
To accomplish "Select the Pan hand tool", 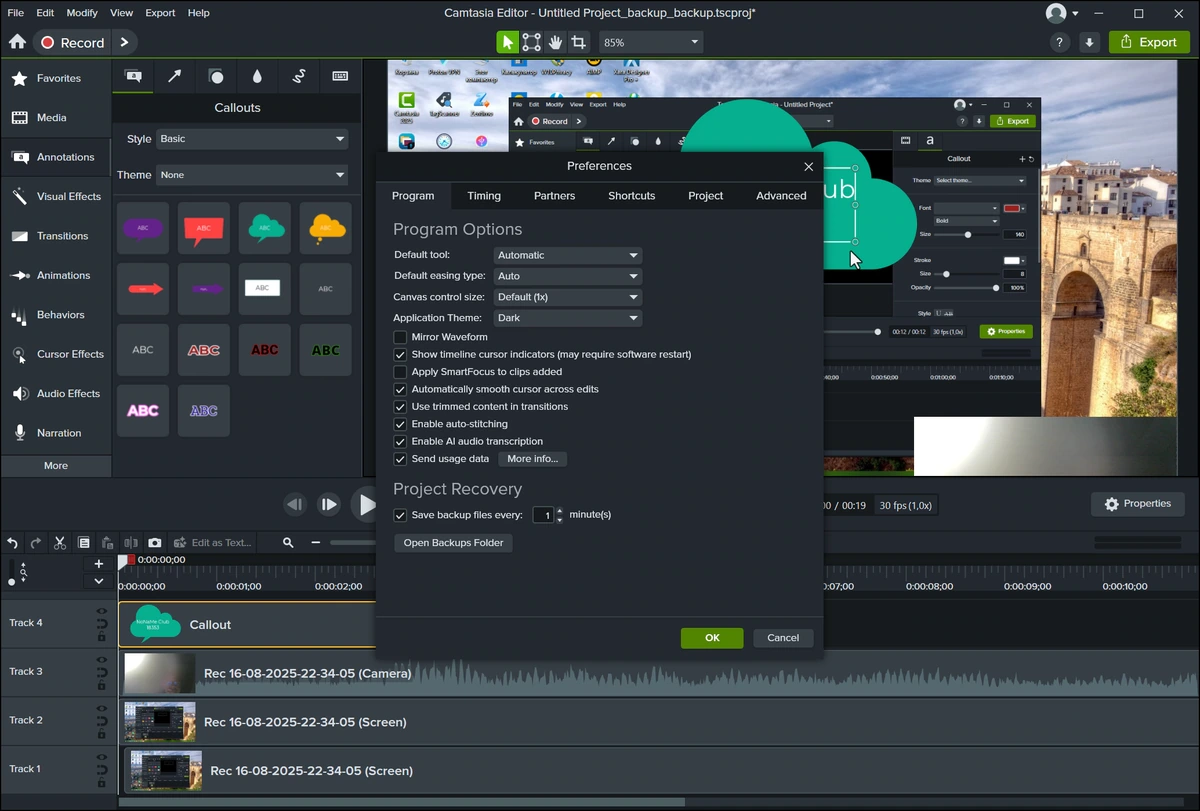I will [554, 42].
